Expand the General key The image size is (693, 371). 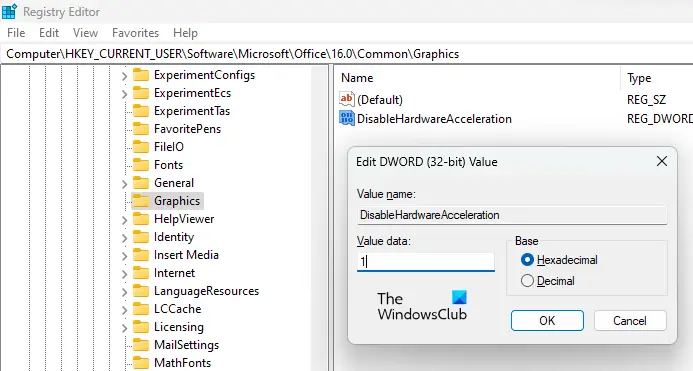(124, 184)
